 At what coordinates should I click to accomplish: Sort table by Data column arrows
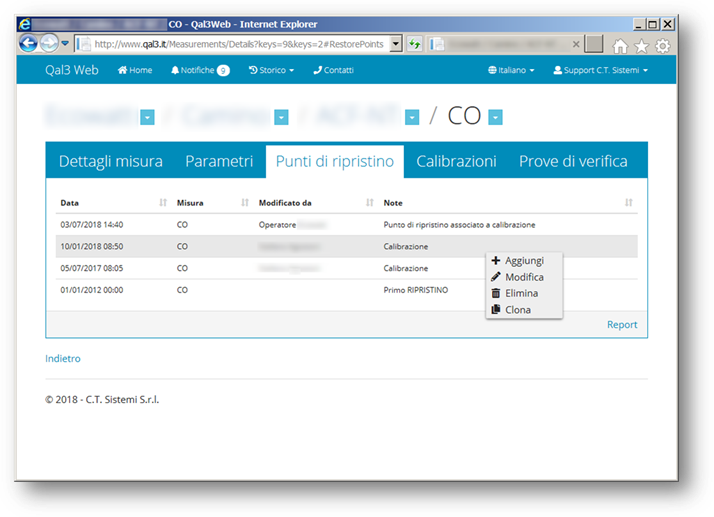coord(163,203)
